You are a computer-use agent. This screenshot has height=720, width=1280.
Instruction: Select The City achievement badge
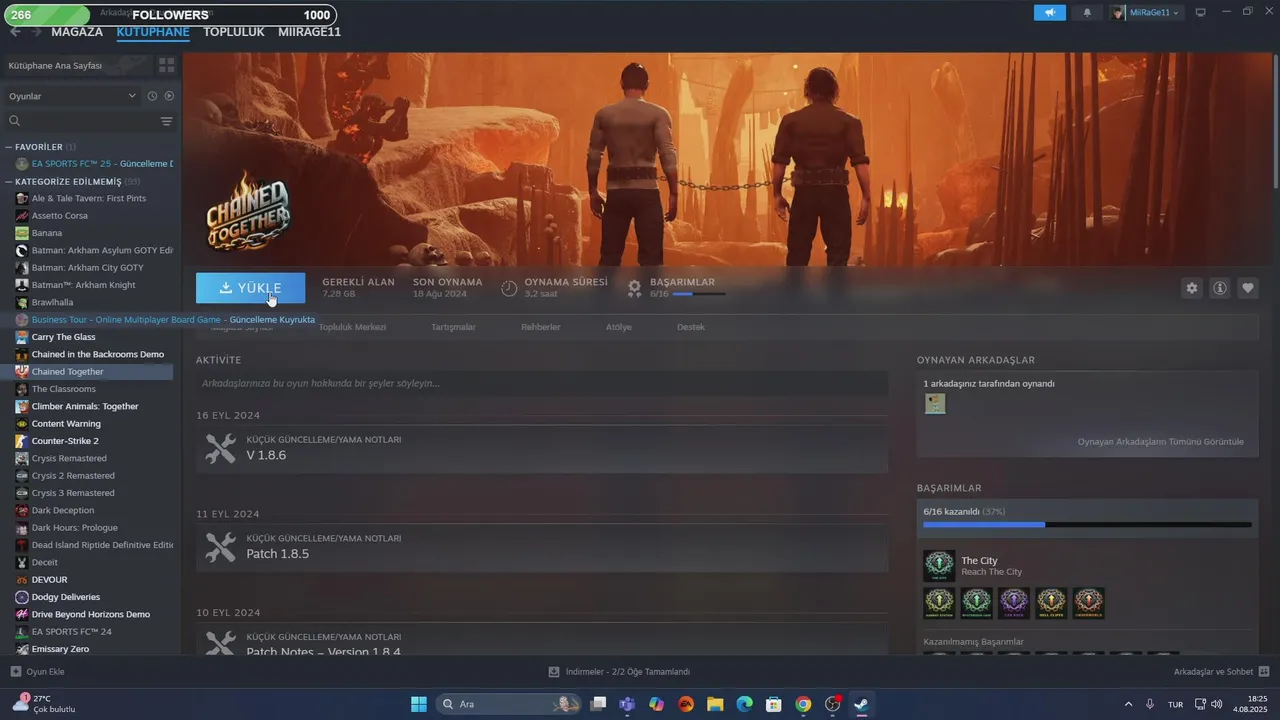(939, 566)
